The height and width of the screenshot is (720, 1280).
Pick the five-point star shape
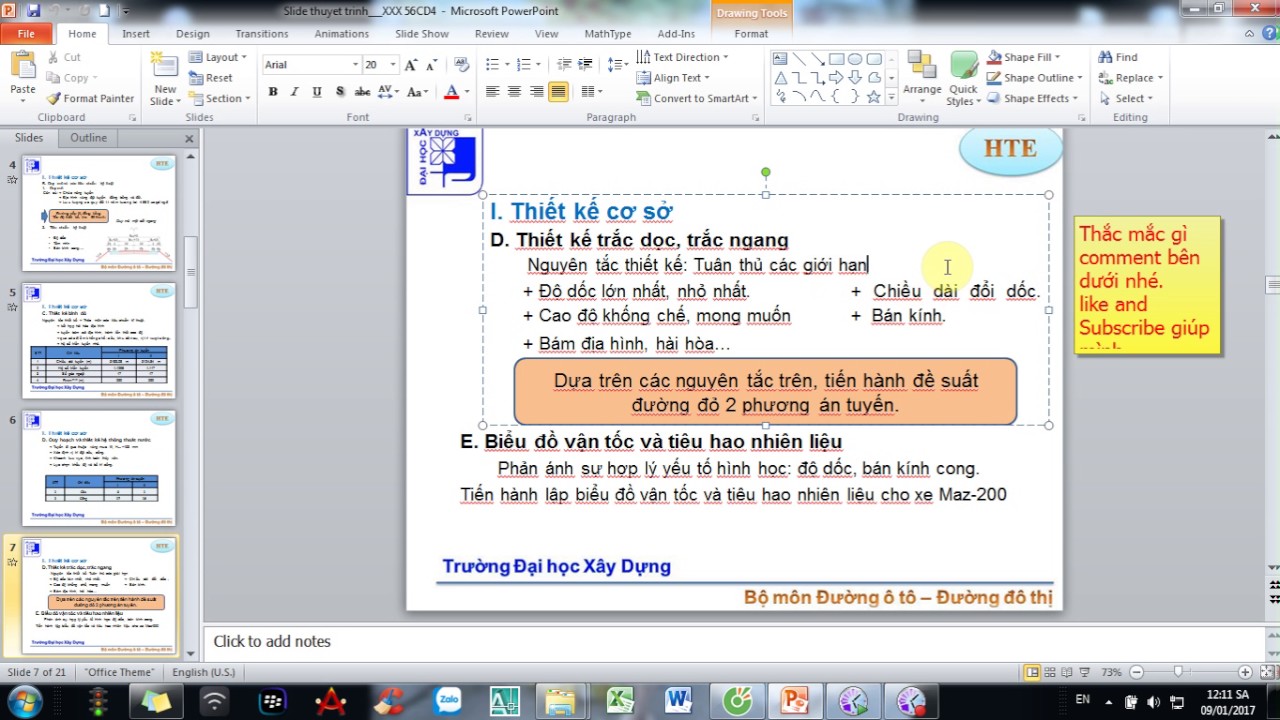click(874, 97)
